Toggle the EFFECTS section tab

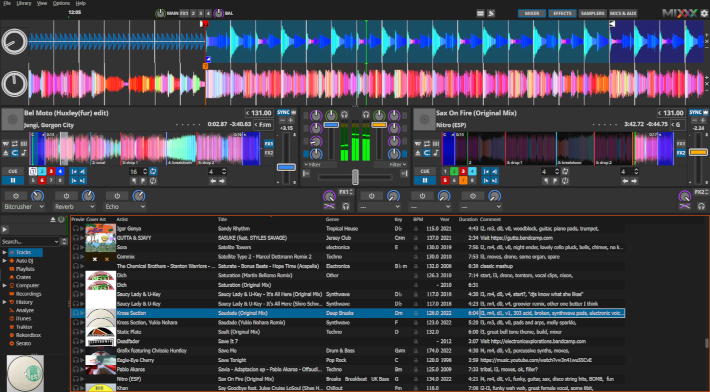click(x=562, y=14)
